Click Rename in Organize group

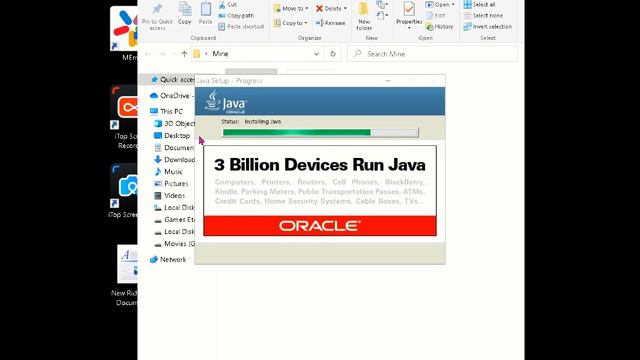330,23
